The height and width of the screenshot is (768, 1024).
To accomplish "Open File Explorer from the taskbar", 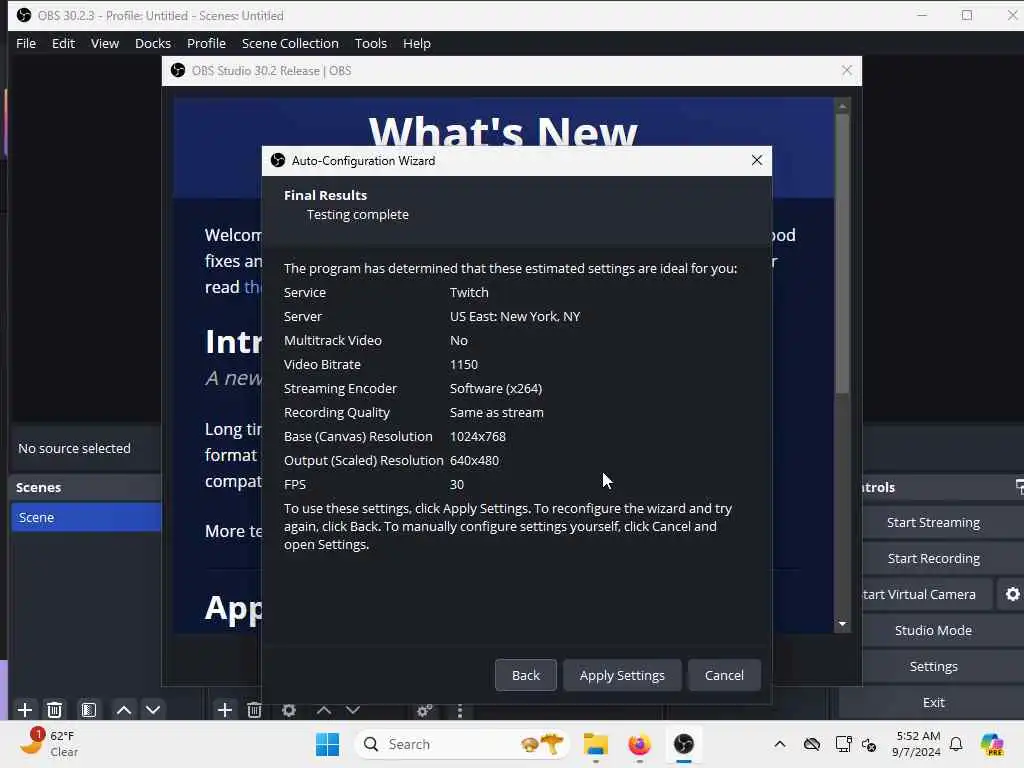I will pyautogui.click(x=596, y=744).
